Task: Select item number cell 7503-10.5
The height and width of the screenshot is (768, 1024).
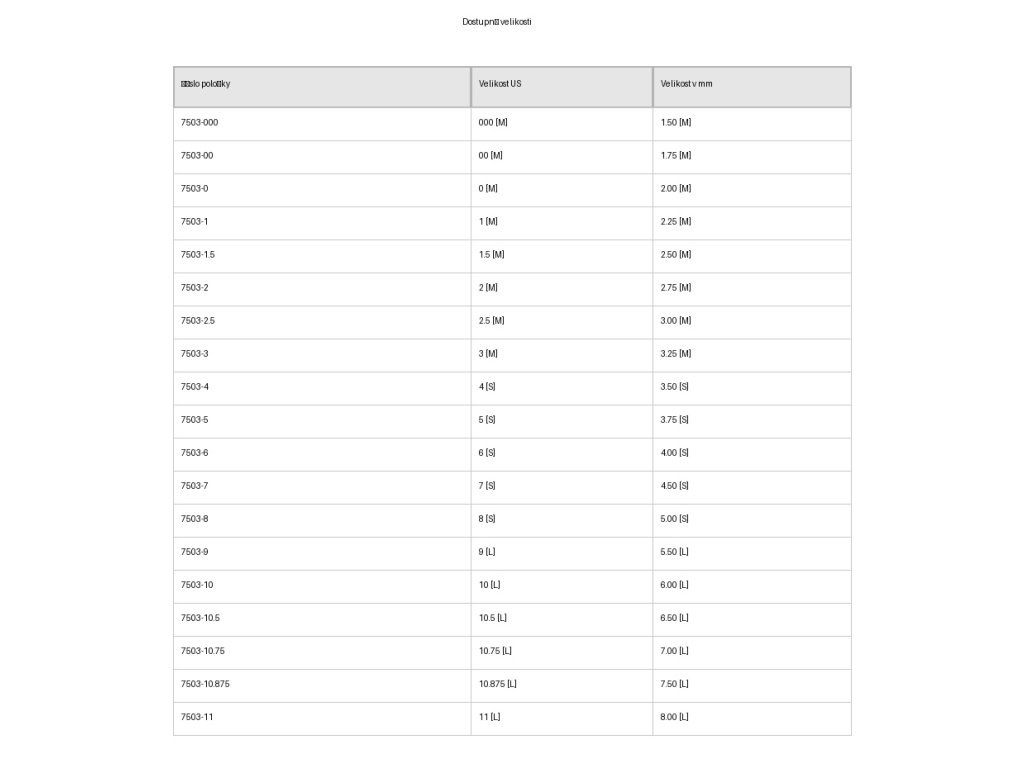Action: pyautogui.click(x=200, y=617)
